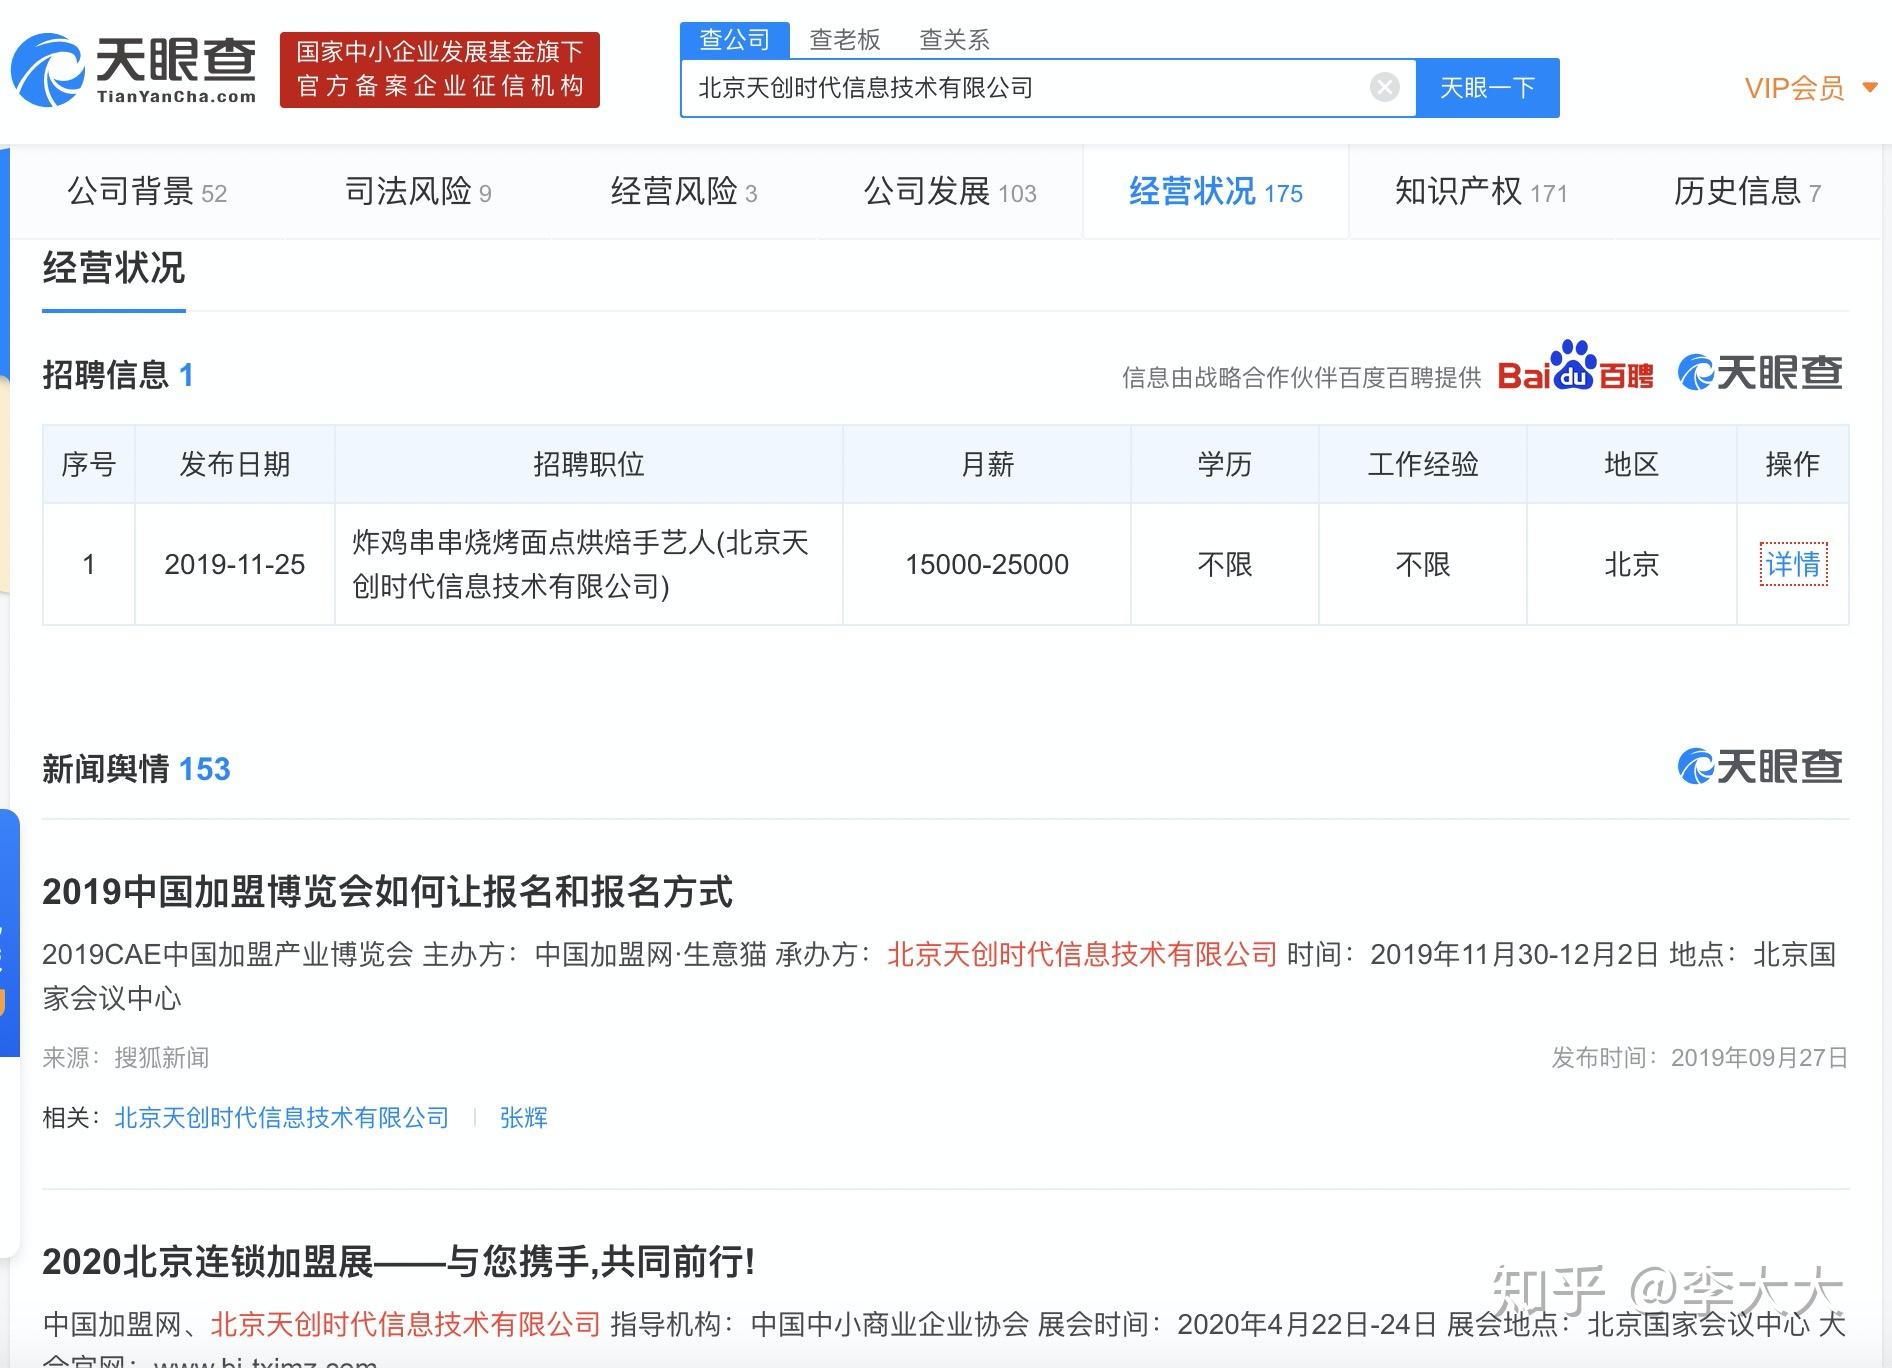Image resolution: width=1892 pixels, height=1368 pixels.
Task: Click the related person link 张辉
Action: (x=523, y=1117)
